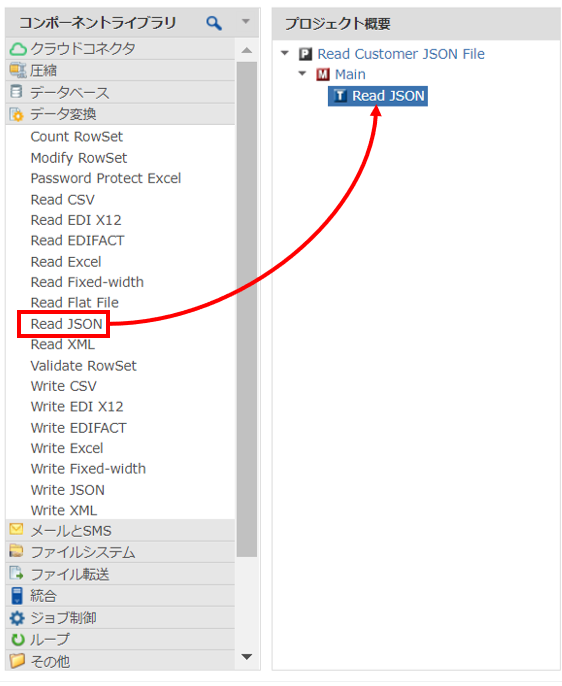Click the ループ green refresh icon

(x=17, y=639)
